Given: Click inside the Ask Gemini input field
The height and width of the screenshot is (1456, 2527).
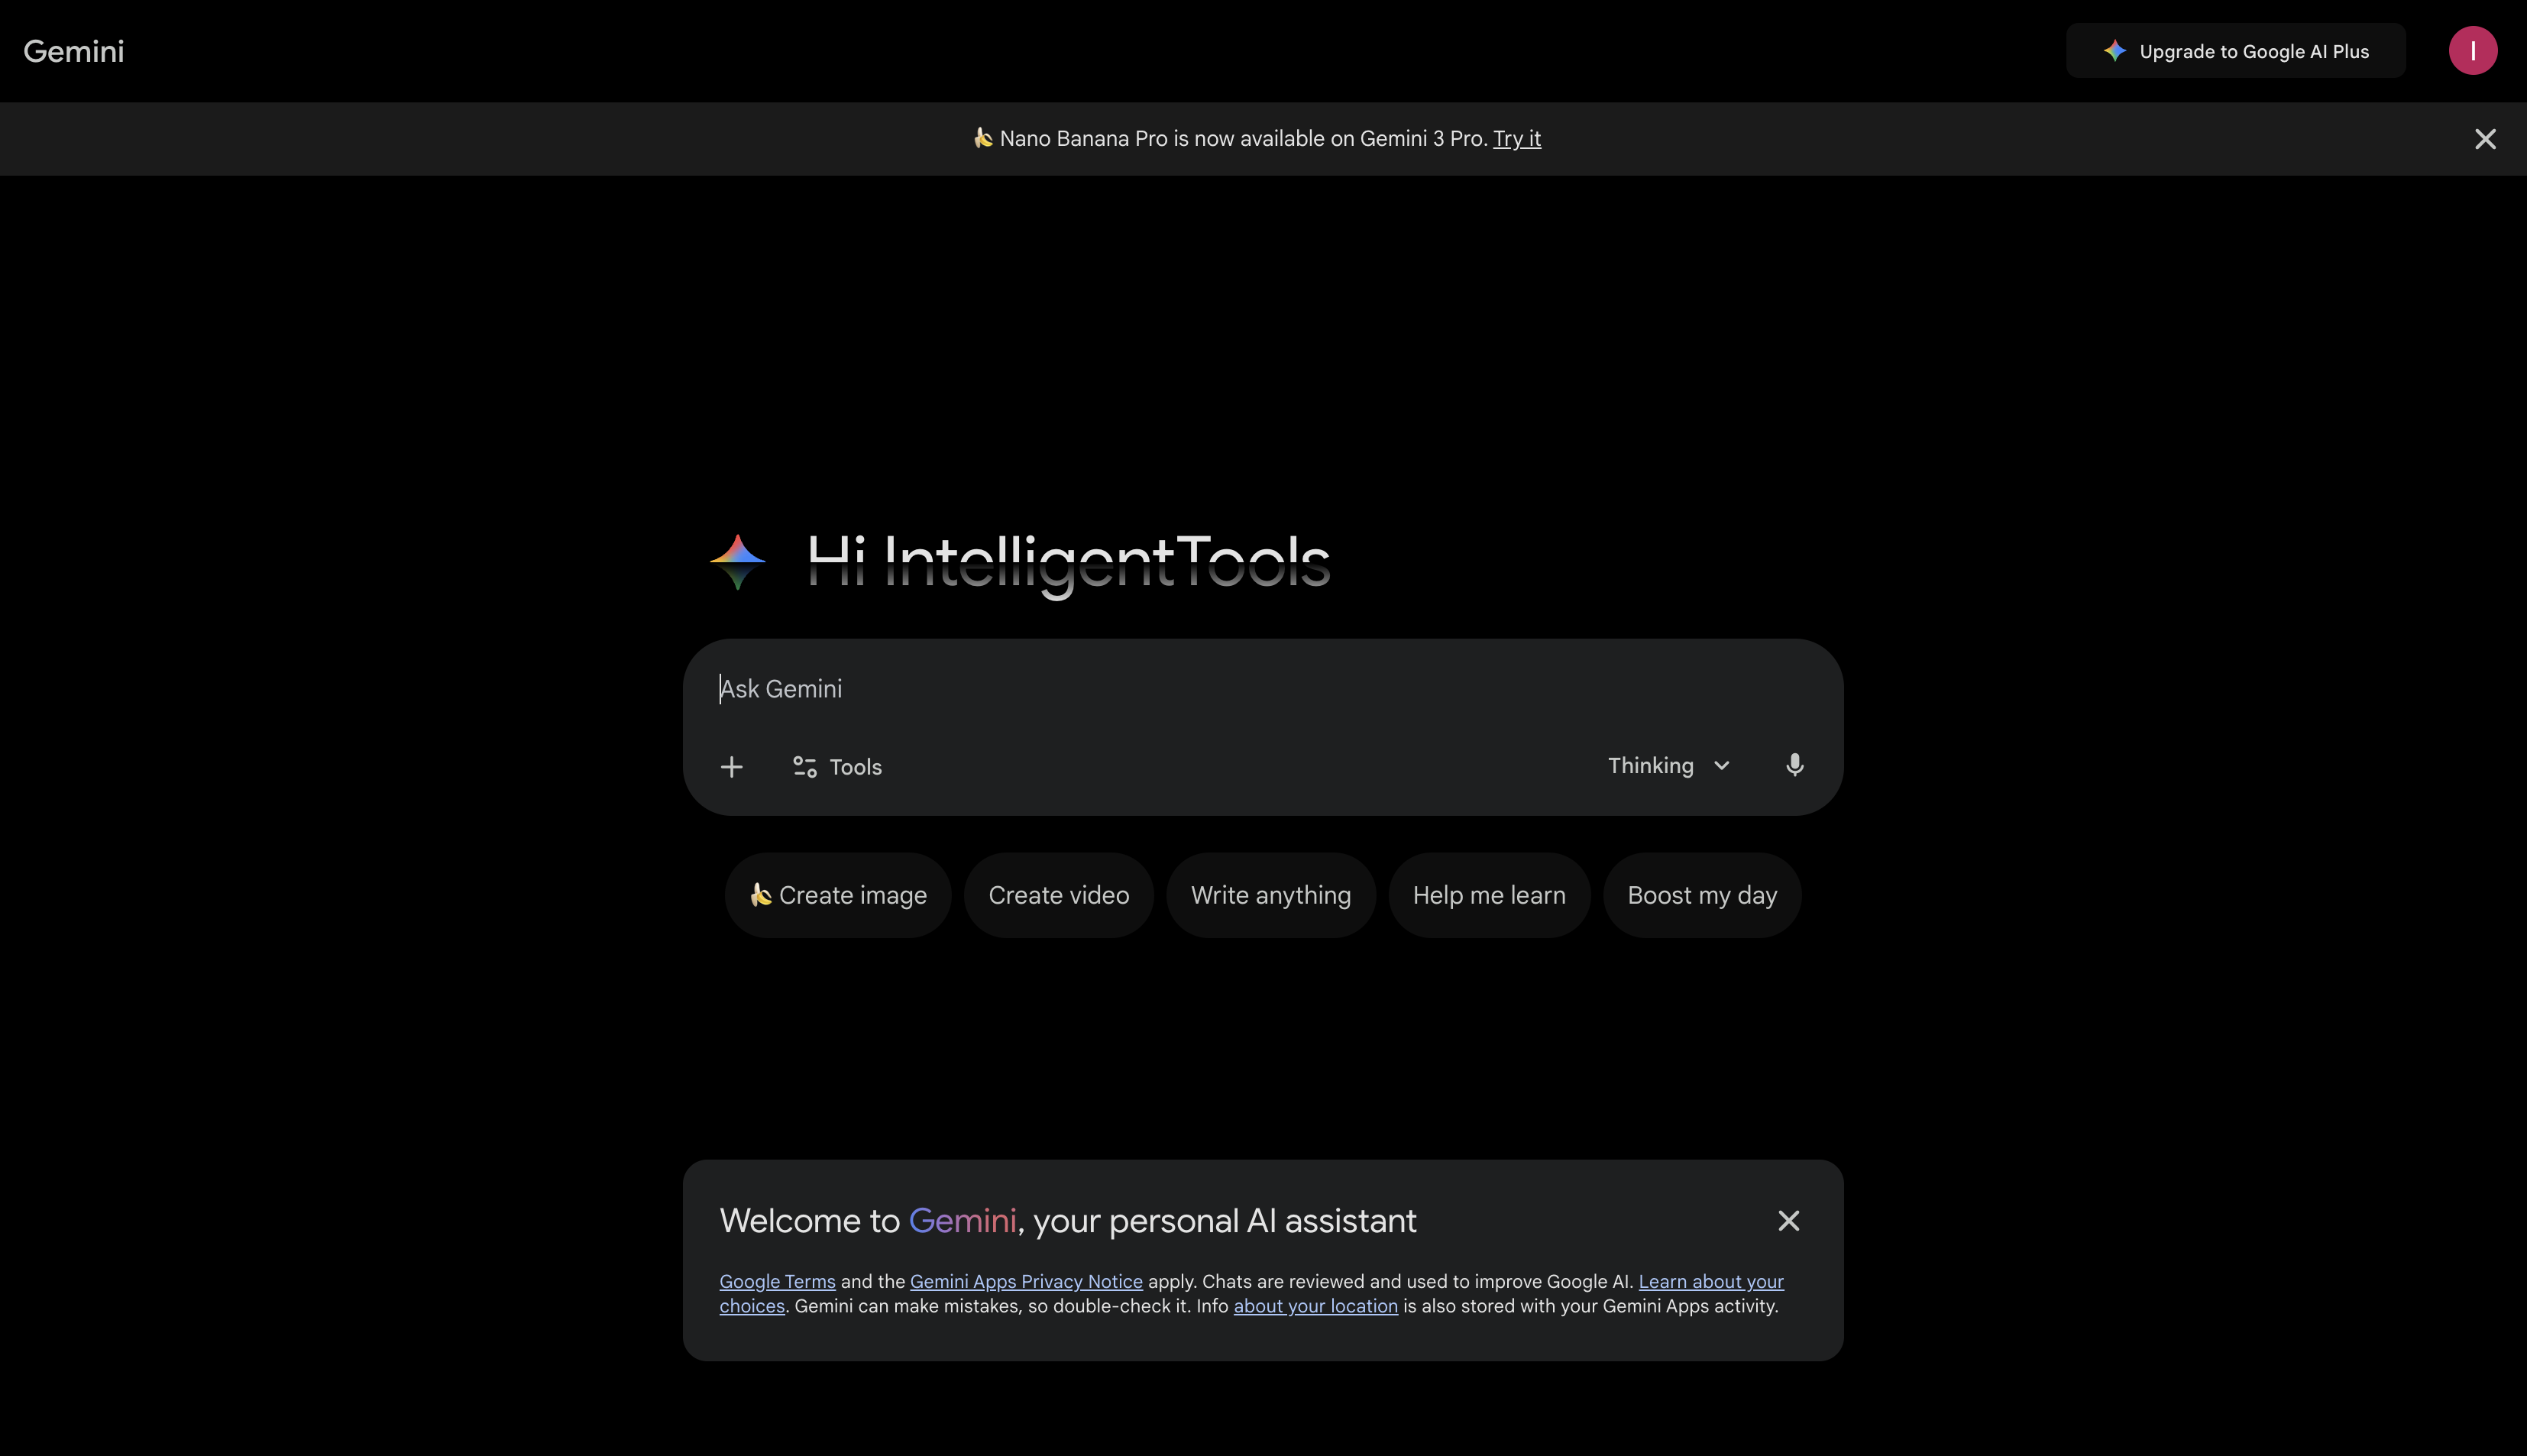Looking at the screenshot, I should [1100, 688].
